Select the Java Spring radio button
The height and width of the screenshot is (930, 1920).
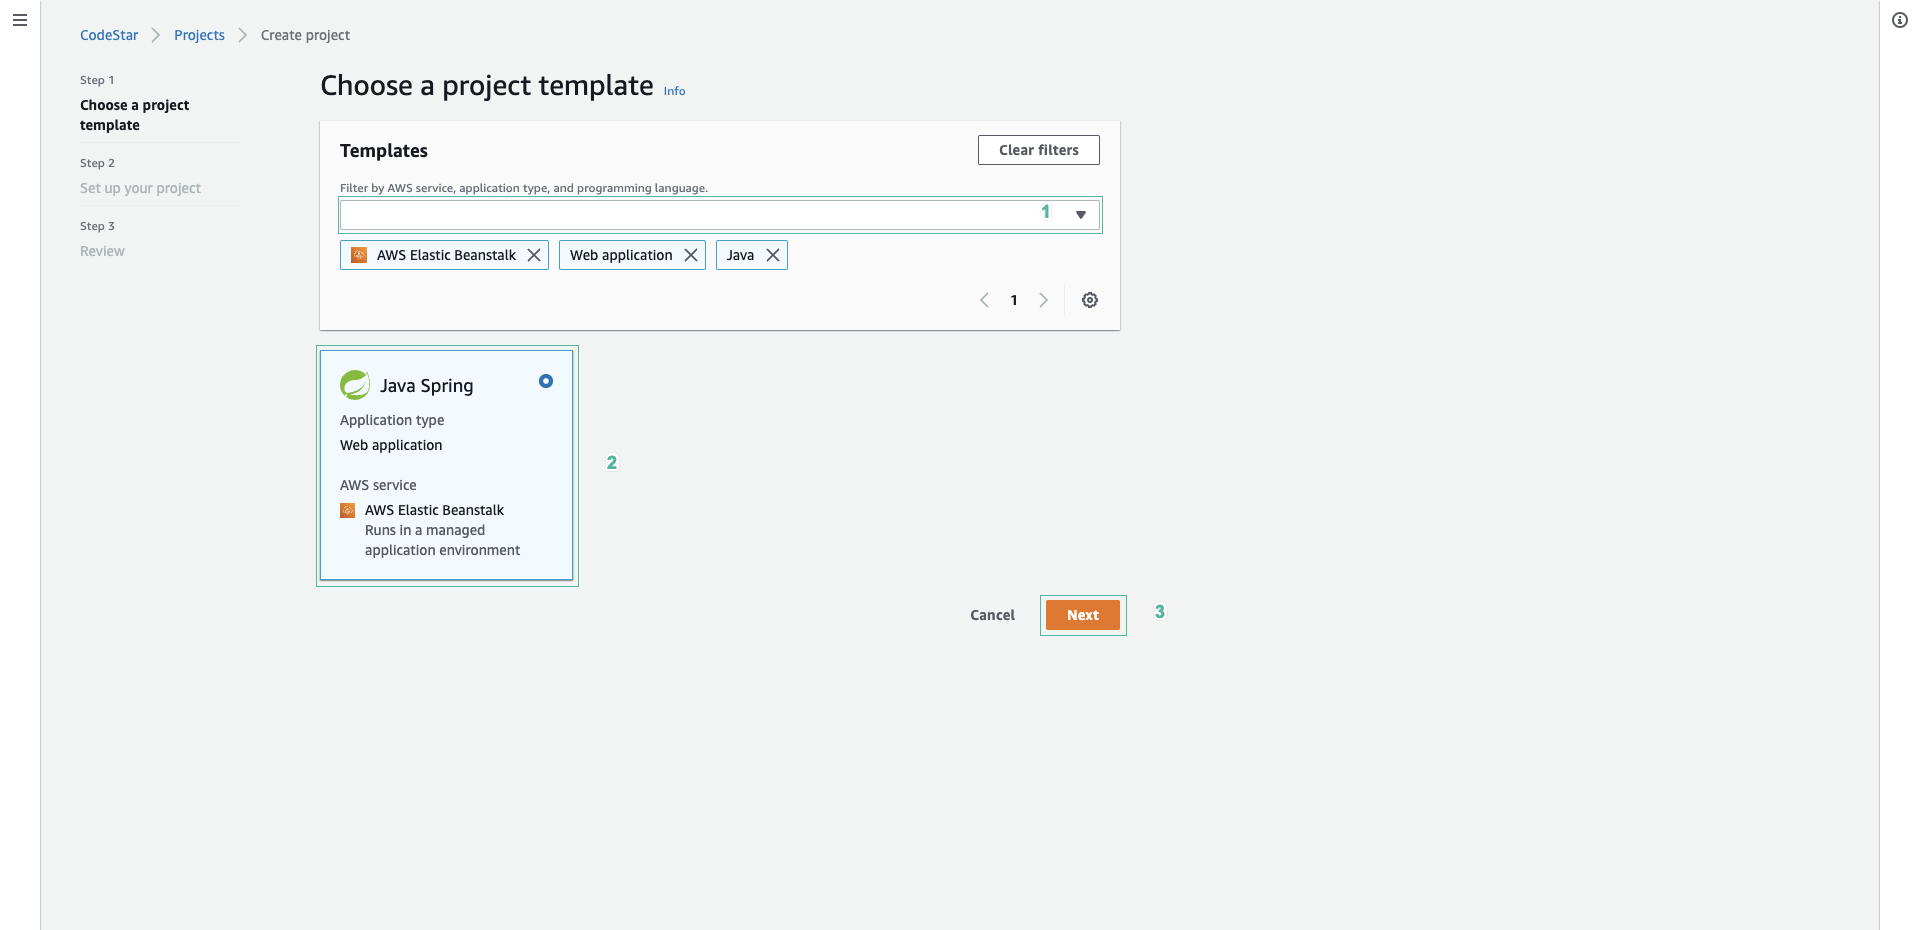pos(546,381)
